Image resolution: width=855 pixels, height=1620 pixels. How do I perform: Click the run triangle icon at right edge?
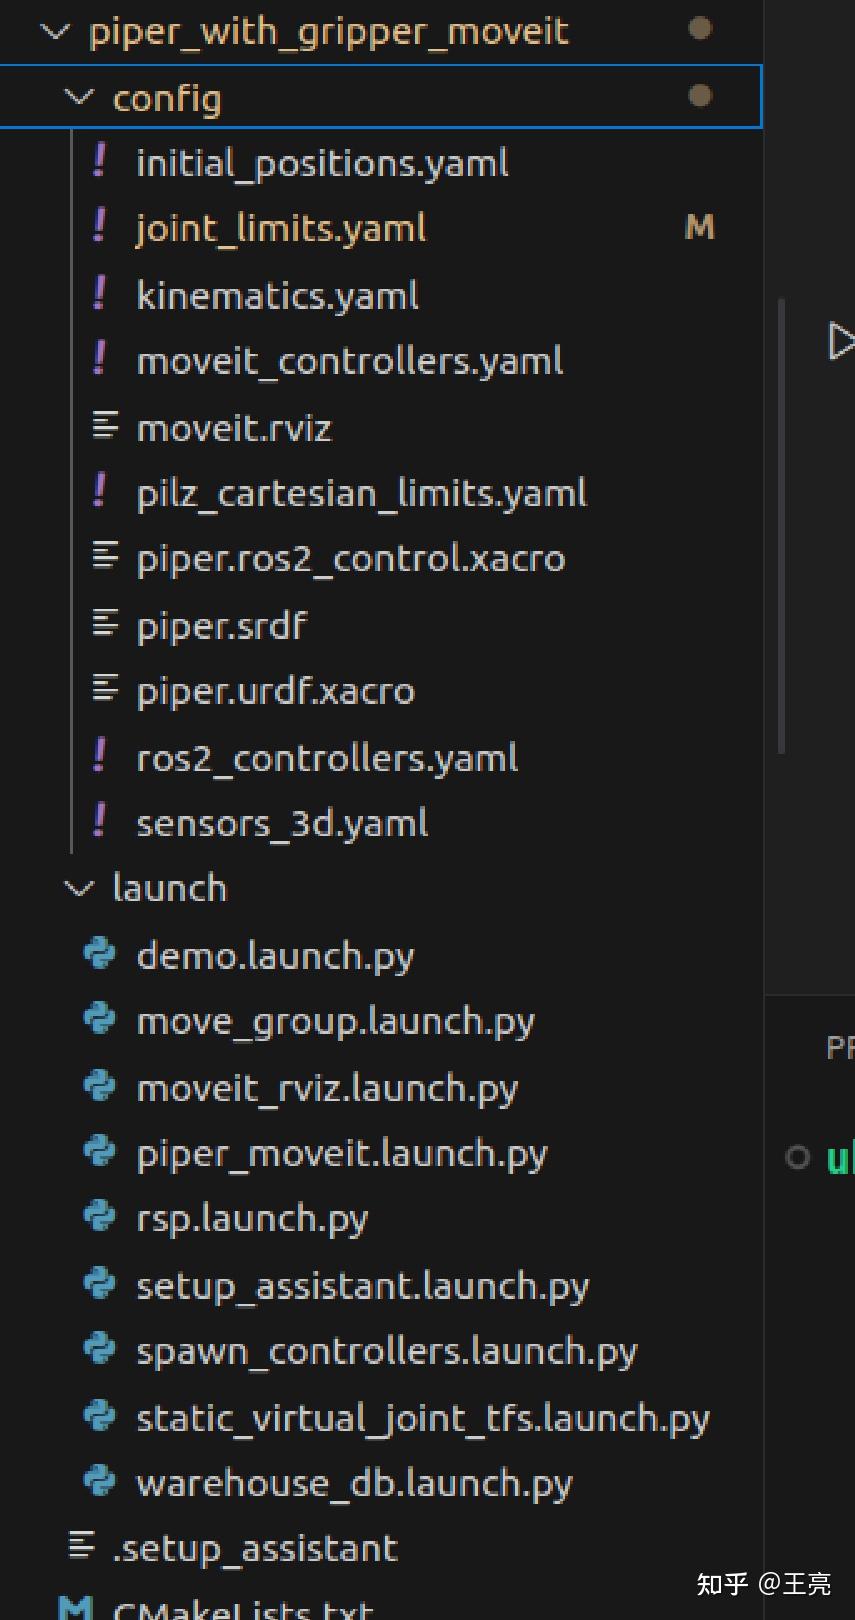840,341
